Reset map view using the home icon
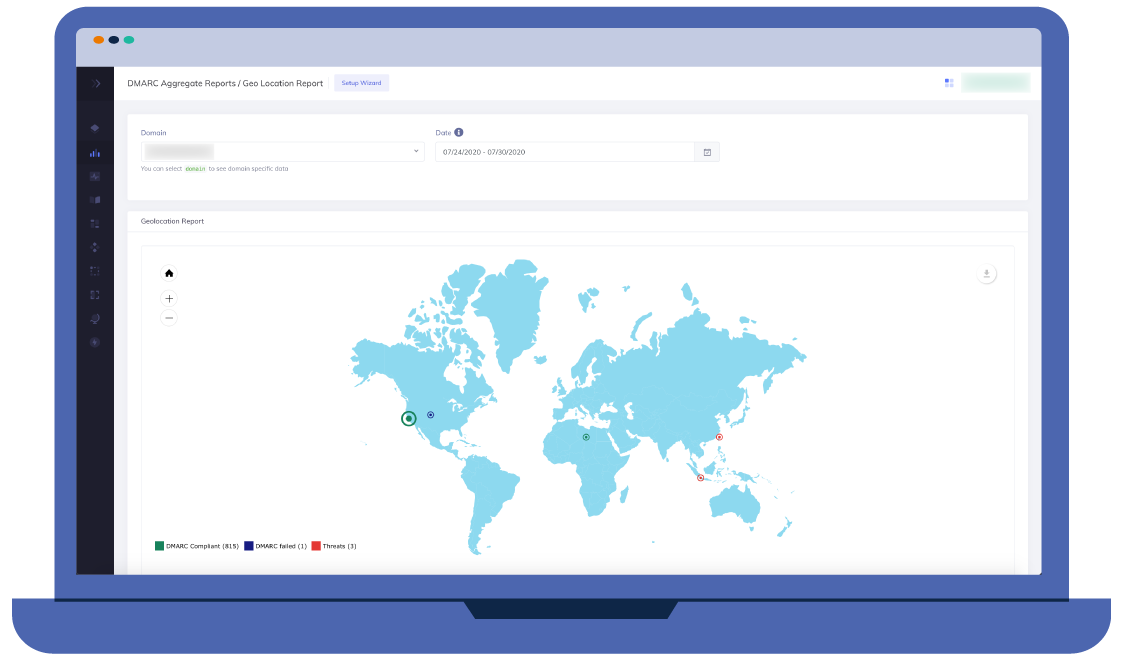 coord(169,272)
